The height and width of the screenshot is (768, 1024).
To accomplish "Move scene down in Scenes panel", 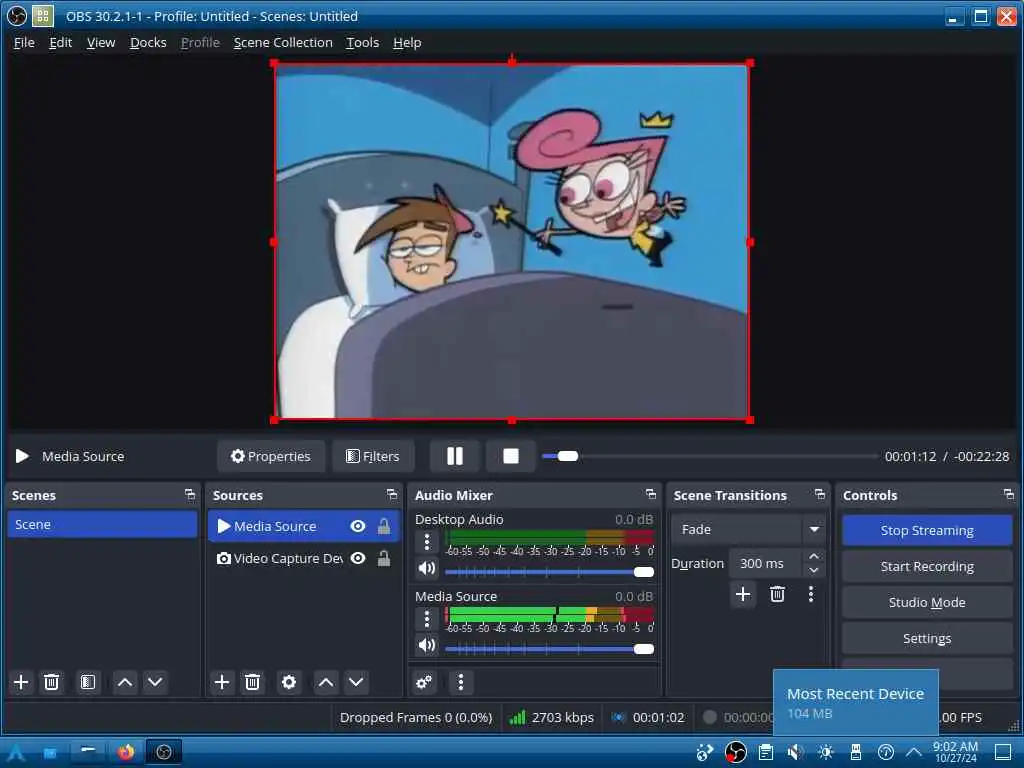I will click(155, 682).
